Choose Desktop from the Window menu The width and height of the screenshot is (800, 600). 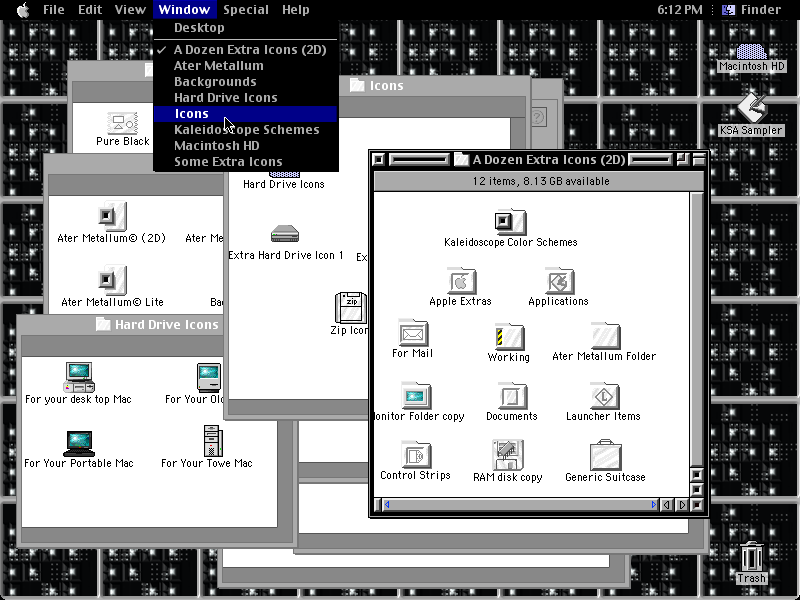(x=245, y=28)
